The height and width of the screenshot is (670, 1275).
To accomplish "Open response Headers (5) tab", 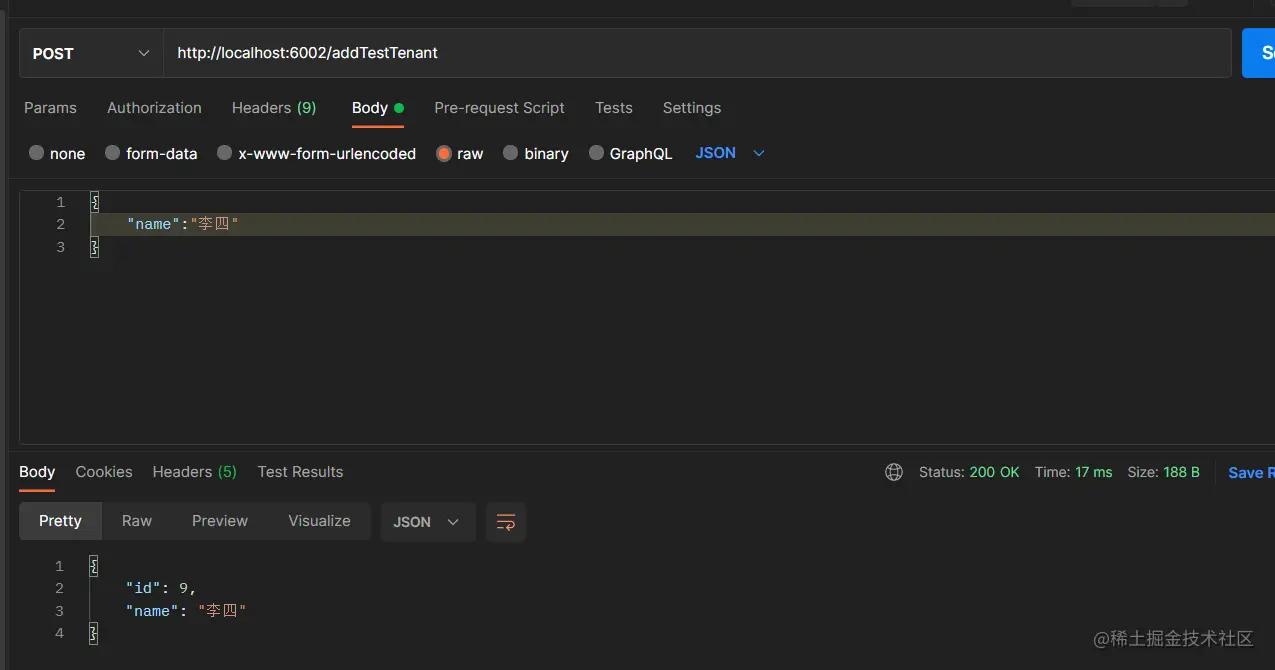I will (x=195, y=472).
